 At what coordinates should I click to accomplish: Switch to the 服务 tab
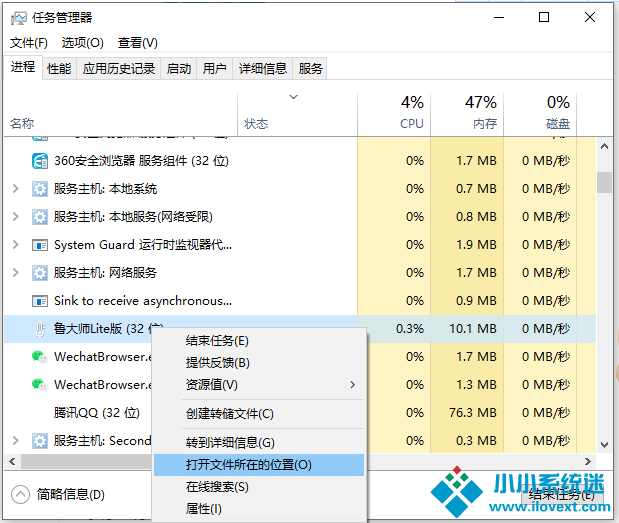[310, 69]
